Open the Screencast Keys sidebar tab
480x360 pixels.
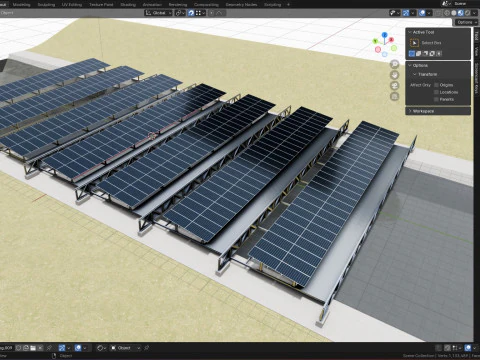[476, 78]
